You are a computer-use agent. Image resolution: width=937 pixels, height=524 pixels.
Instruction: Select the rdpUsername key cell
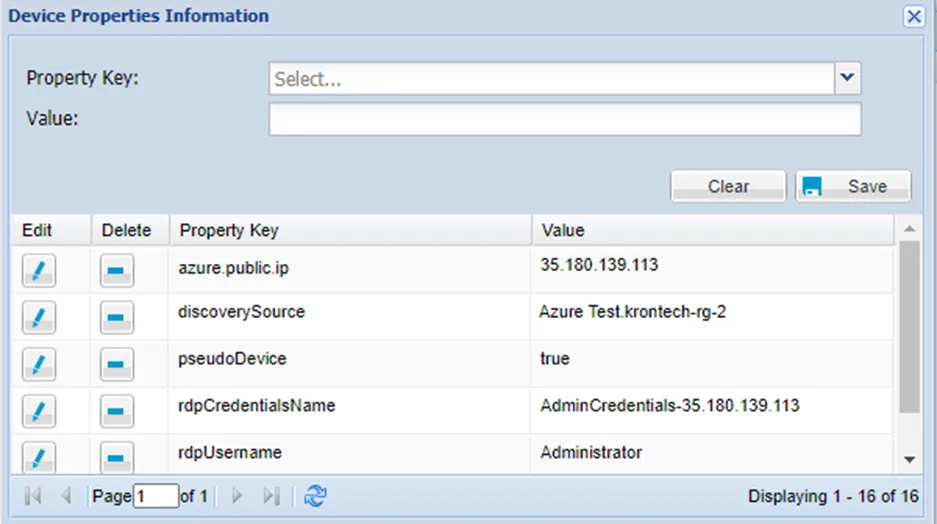(x=349, y=455)
